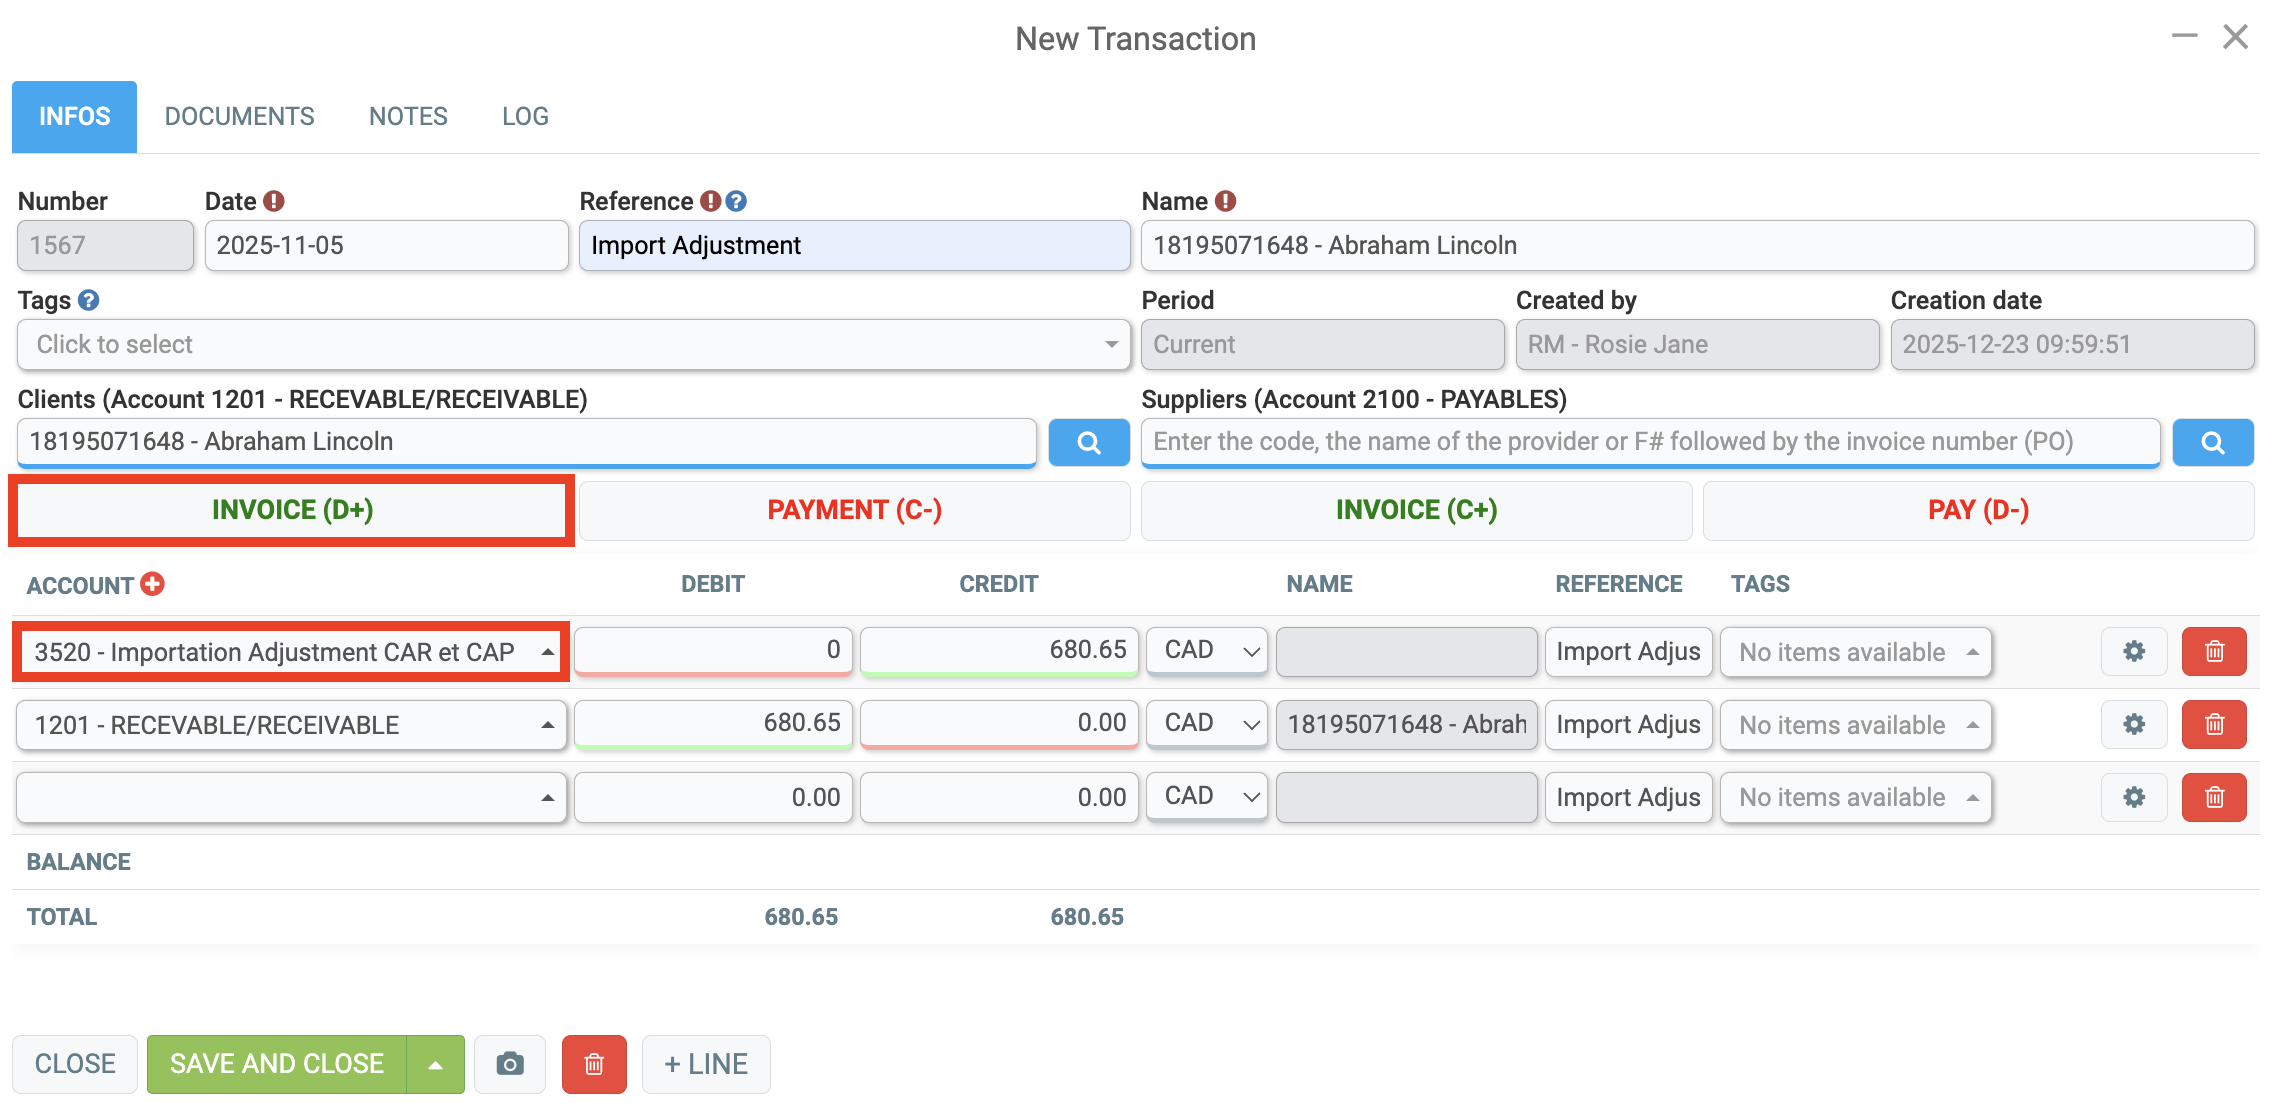
Task: Open gear settings on the 3520 account line
Action: (2134, 651)
